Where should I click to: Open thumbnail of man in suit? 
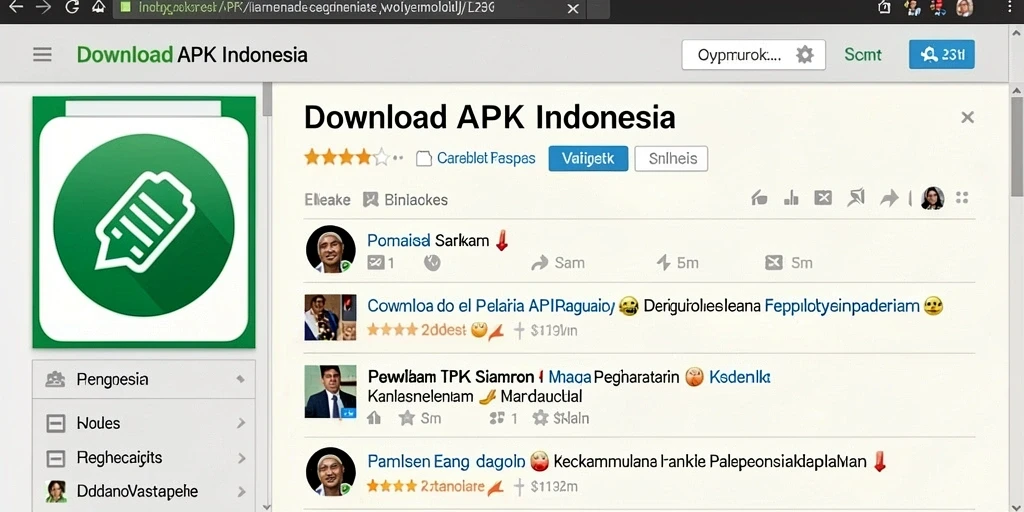330,392
